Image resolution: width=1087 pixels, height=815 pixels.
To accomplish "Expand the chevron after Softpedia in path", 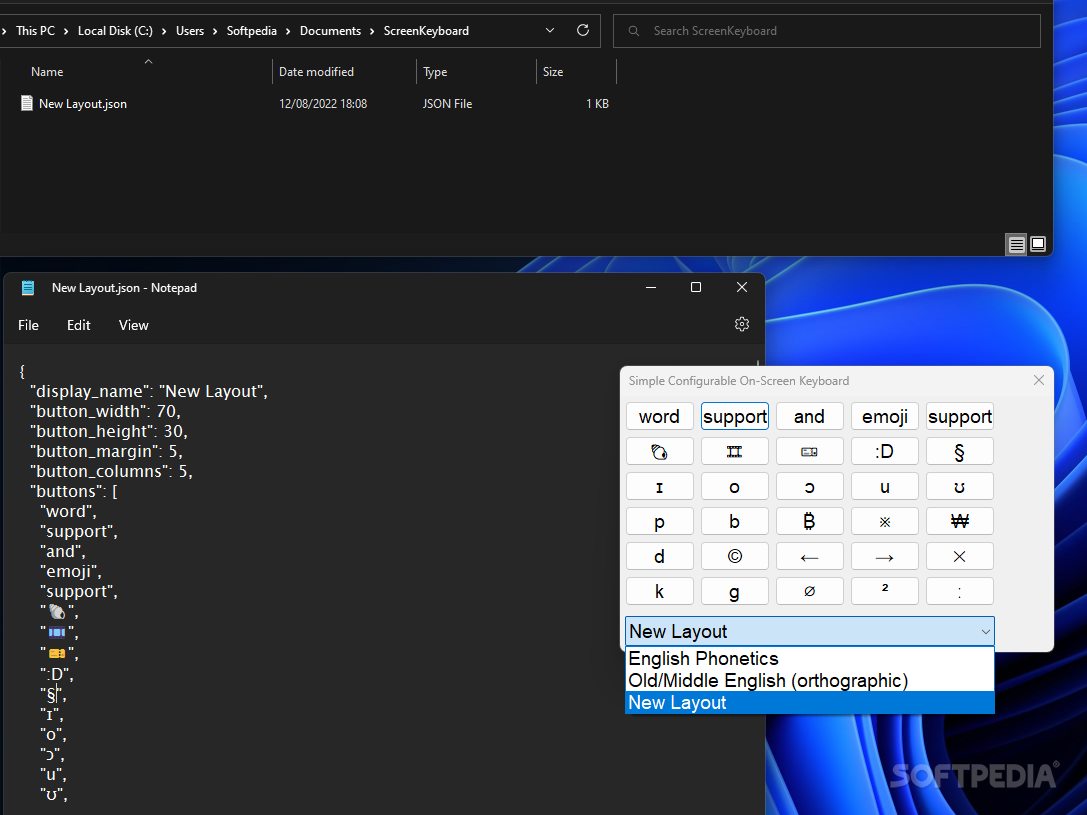I will pyautogui.click(x=288, y=31).
